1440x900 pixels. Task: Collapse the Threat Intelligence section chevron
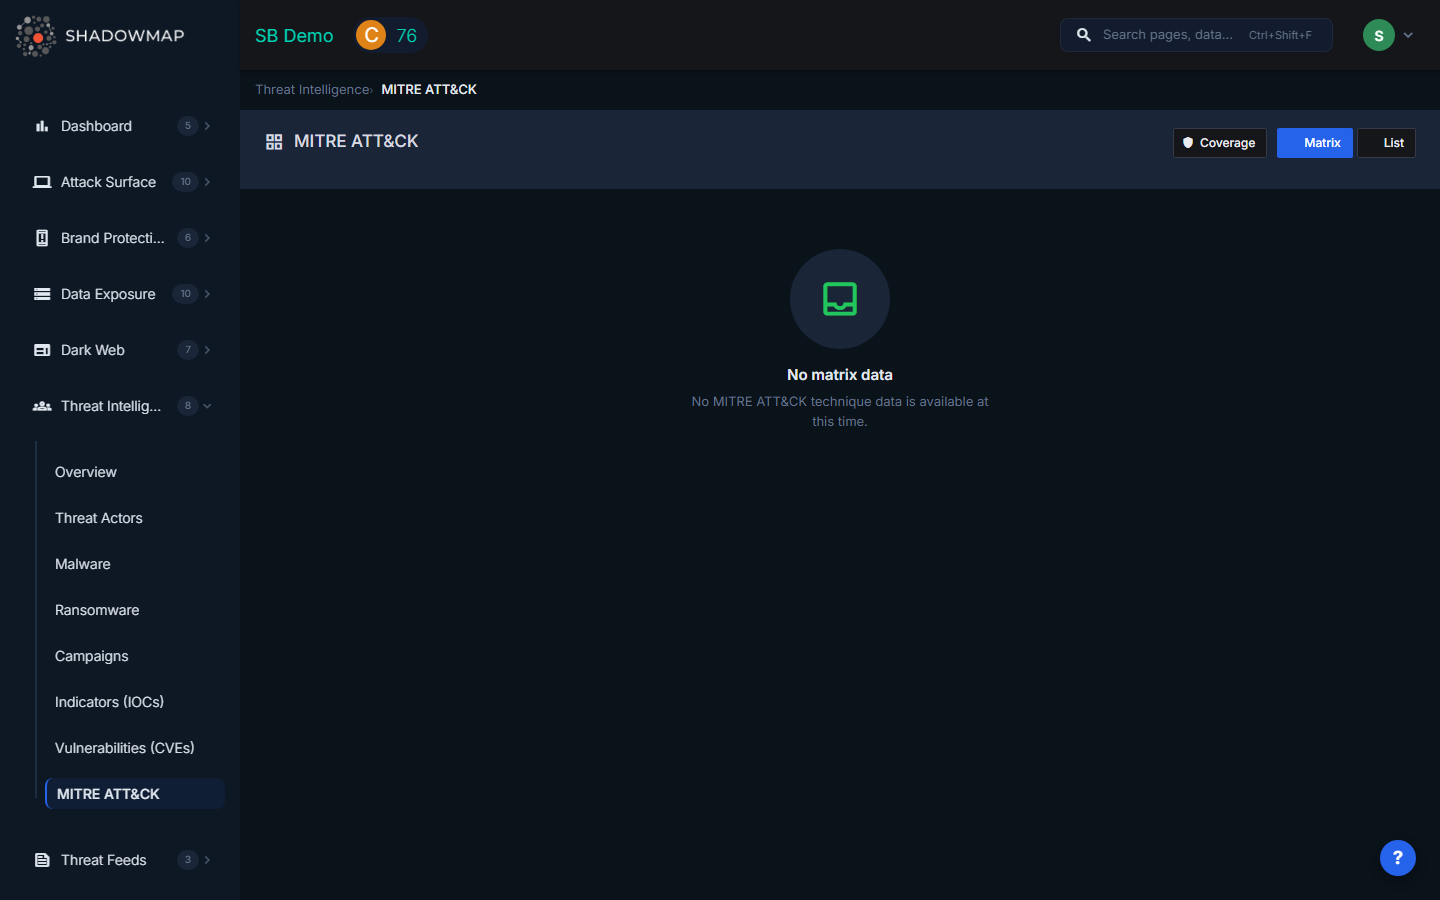coord(207,406)
